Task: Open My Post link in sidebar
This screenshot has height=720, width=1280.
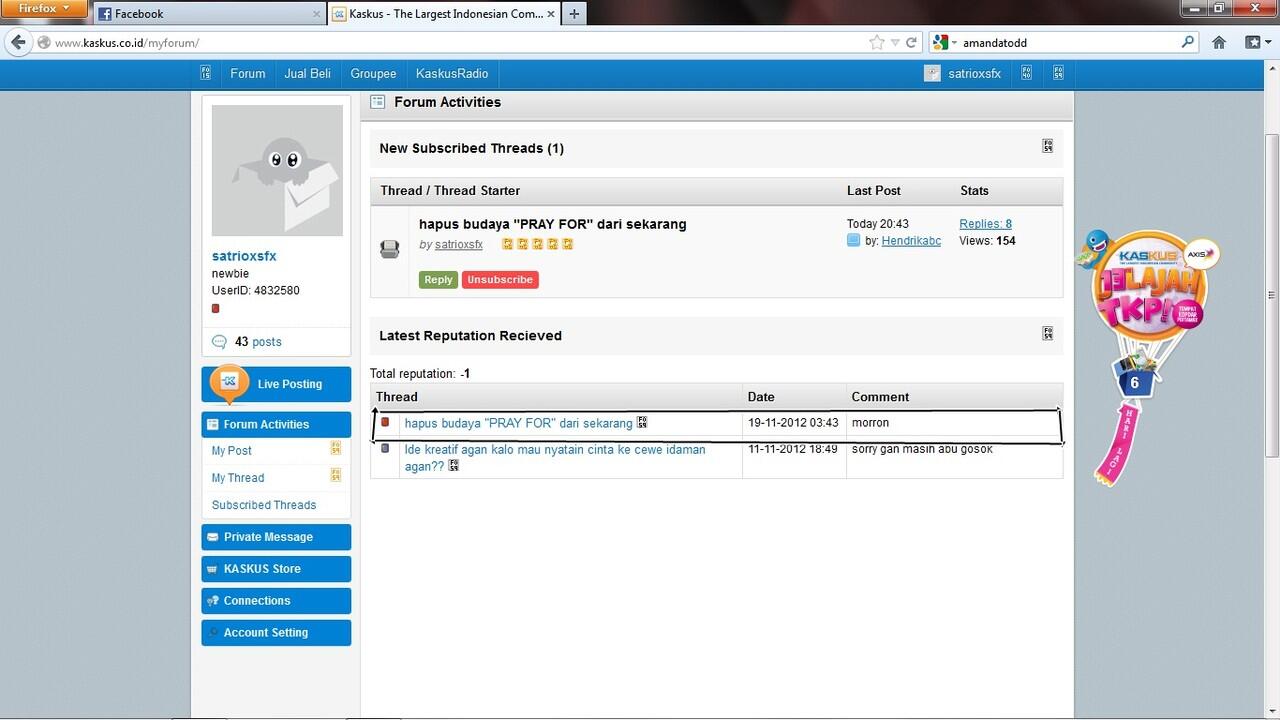Action: 232,451
